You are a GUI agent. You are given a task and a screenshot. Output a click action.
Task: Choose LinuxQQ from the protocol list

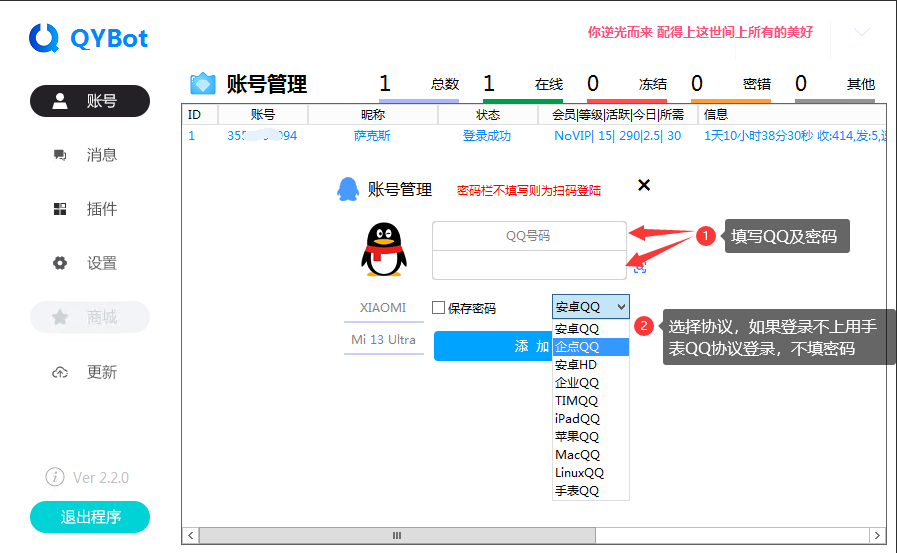590,473
